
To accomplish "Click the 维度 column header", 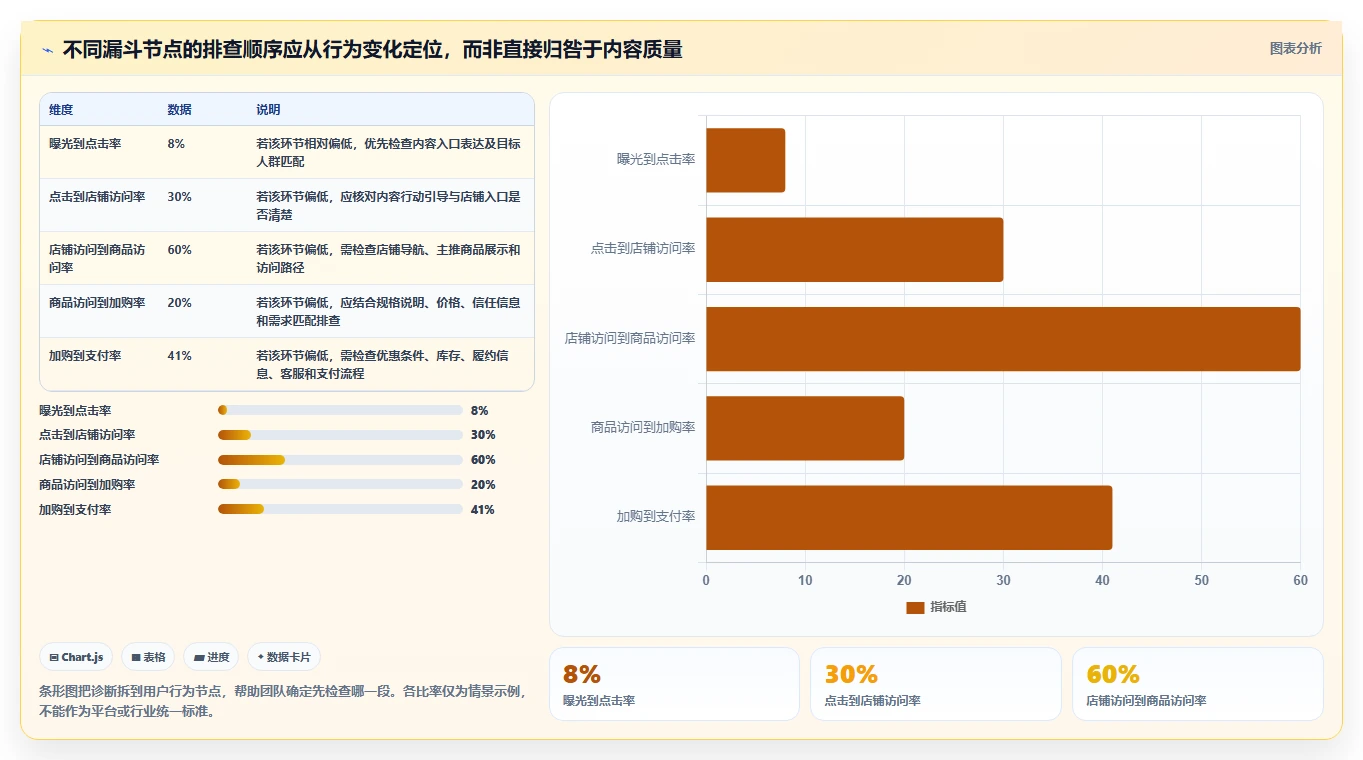I will [x=61, y=110].
